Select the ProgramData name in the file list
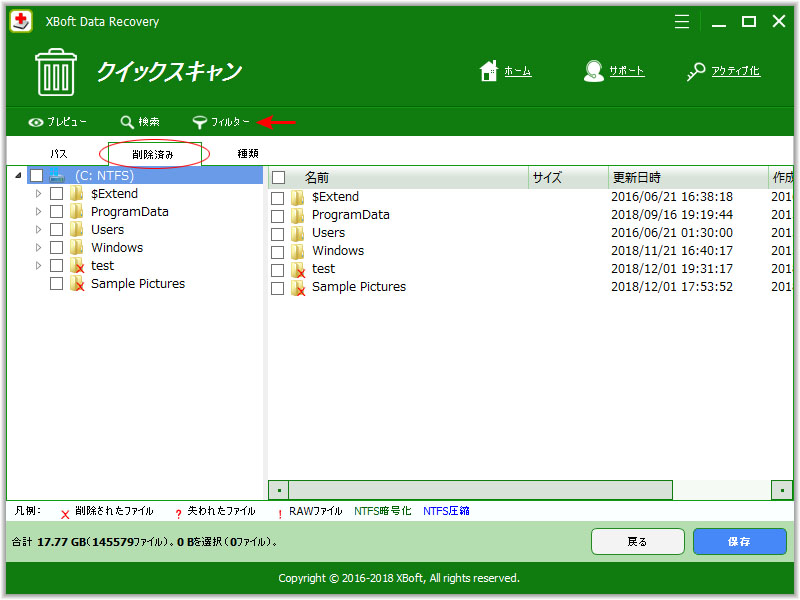Image resolution: width=800 pixels, height=600 pixels. coord(351,215)
